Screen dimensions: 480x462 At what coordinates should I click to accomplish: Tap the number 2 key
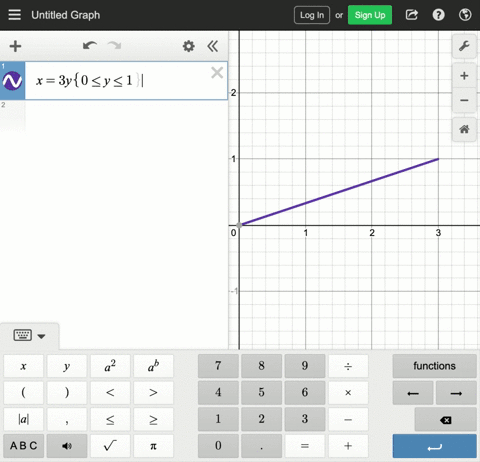point(261,419)
